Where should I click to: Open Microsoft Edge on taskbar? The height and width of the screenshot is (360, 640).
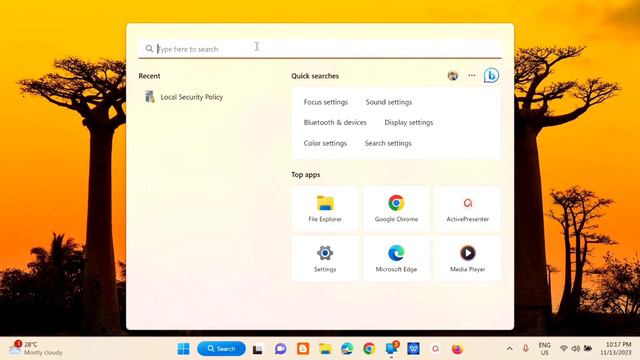pos(347,349)
